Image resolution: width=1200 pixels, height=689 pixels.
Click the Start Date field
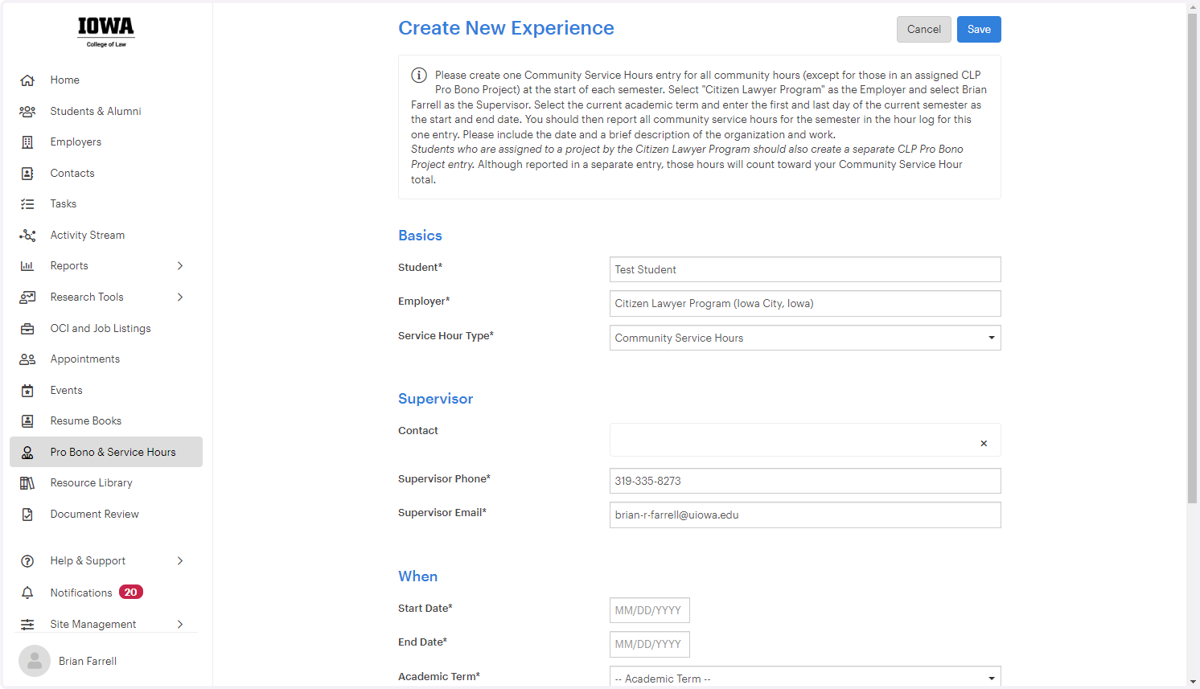pyautogui.click(x=649, y=611)
